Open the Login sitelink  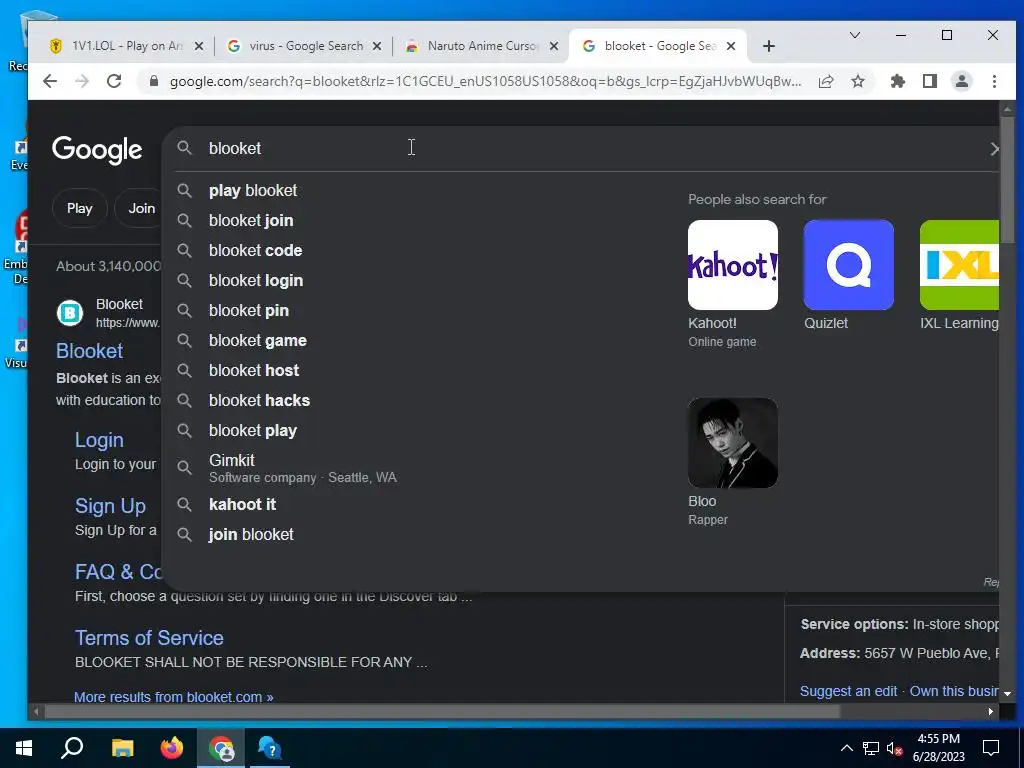(x=99, y=440)
